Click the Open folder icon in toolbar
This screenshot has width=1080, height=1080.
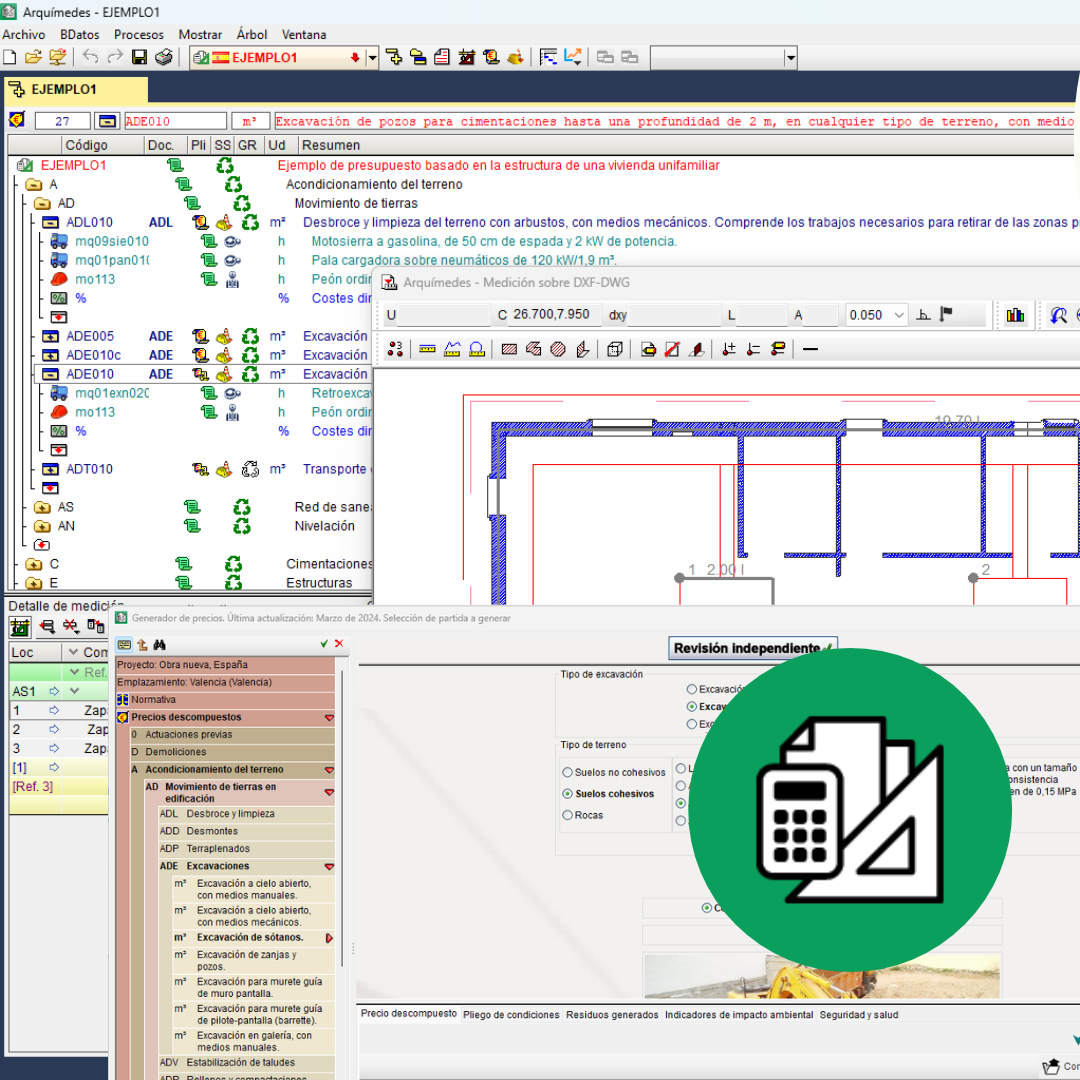(33, 57)
